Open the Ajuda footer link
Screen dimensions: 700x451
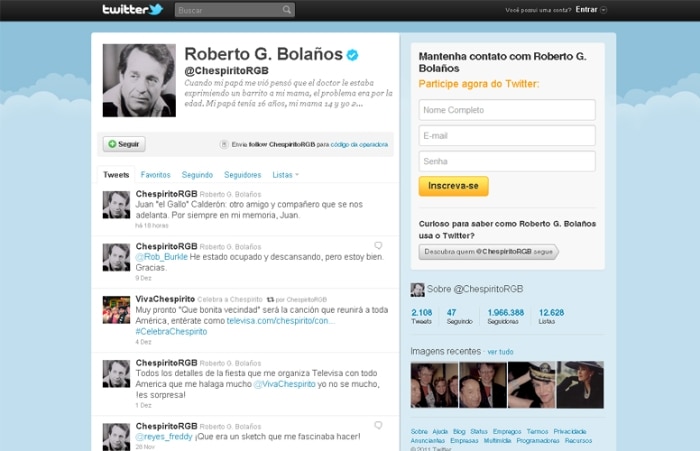440,431
